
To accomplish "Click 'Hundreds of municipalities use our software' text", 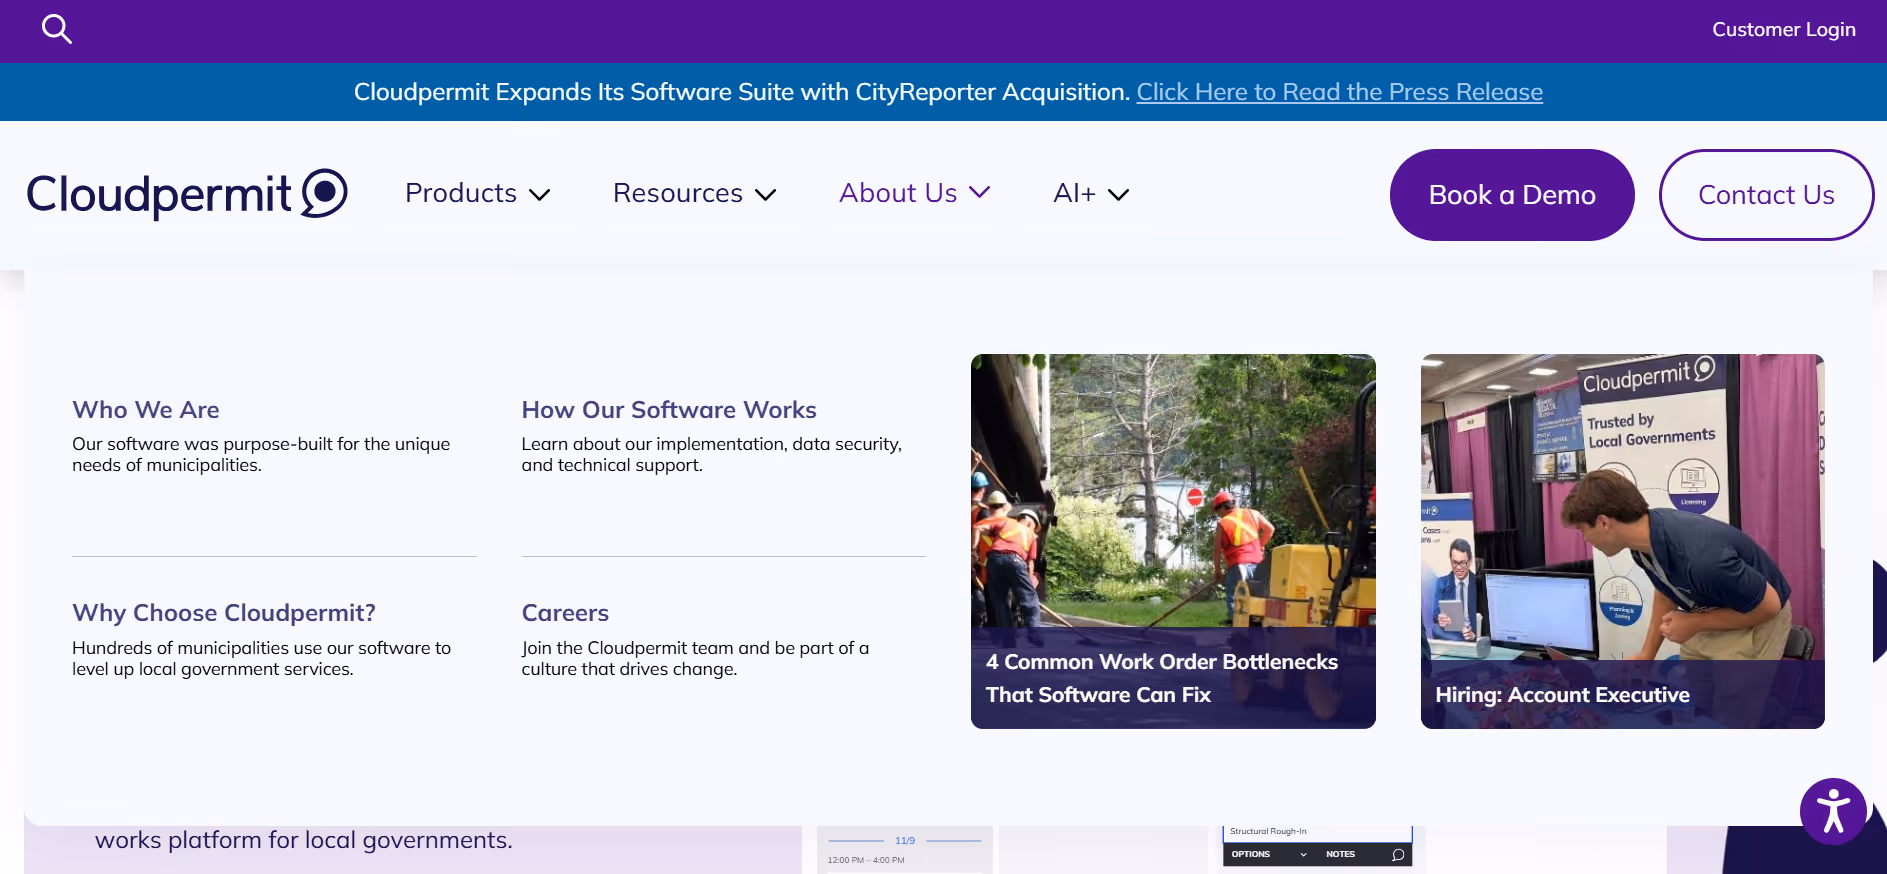I will click(x=262, y=658).
